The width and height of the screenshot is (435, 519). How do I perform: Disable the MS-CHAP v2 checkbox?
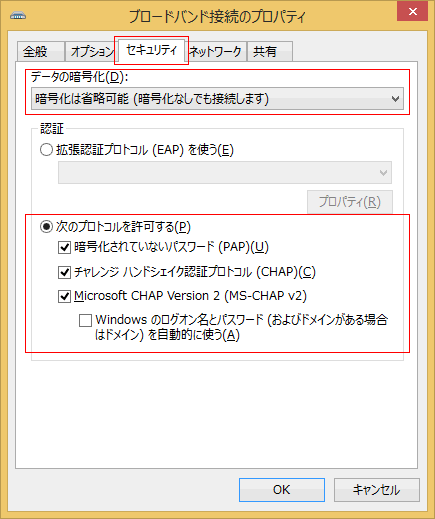tap(64, 296)
